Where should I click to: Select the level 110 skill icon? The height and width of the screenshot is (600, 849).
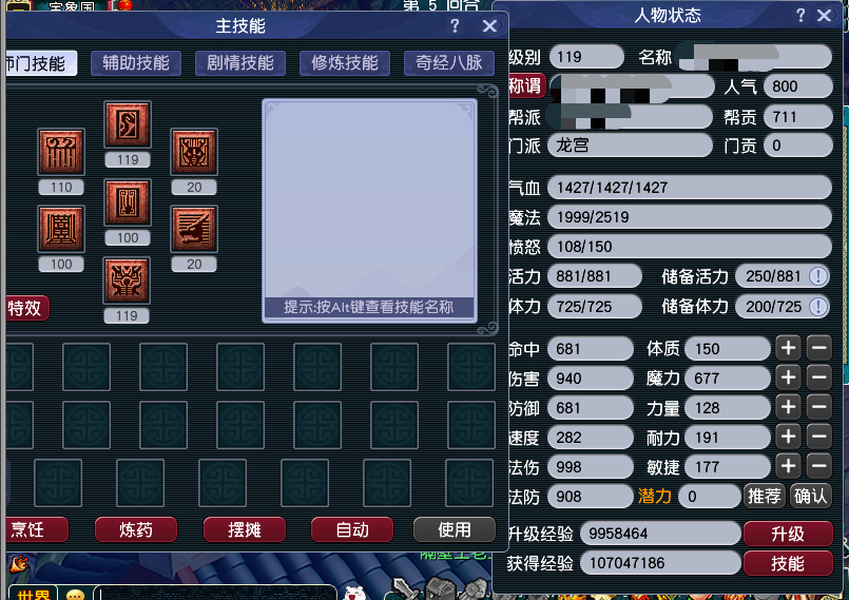(x=61, y=152)
